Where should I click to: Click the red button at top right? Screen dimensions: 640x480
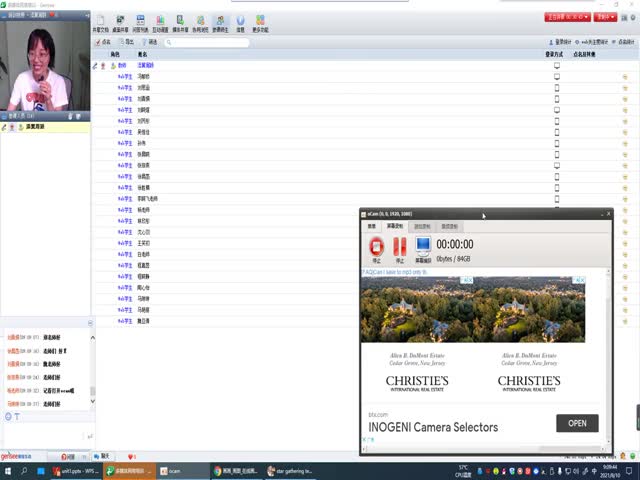tap(566, 17)
